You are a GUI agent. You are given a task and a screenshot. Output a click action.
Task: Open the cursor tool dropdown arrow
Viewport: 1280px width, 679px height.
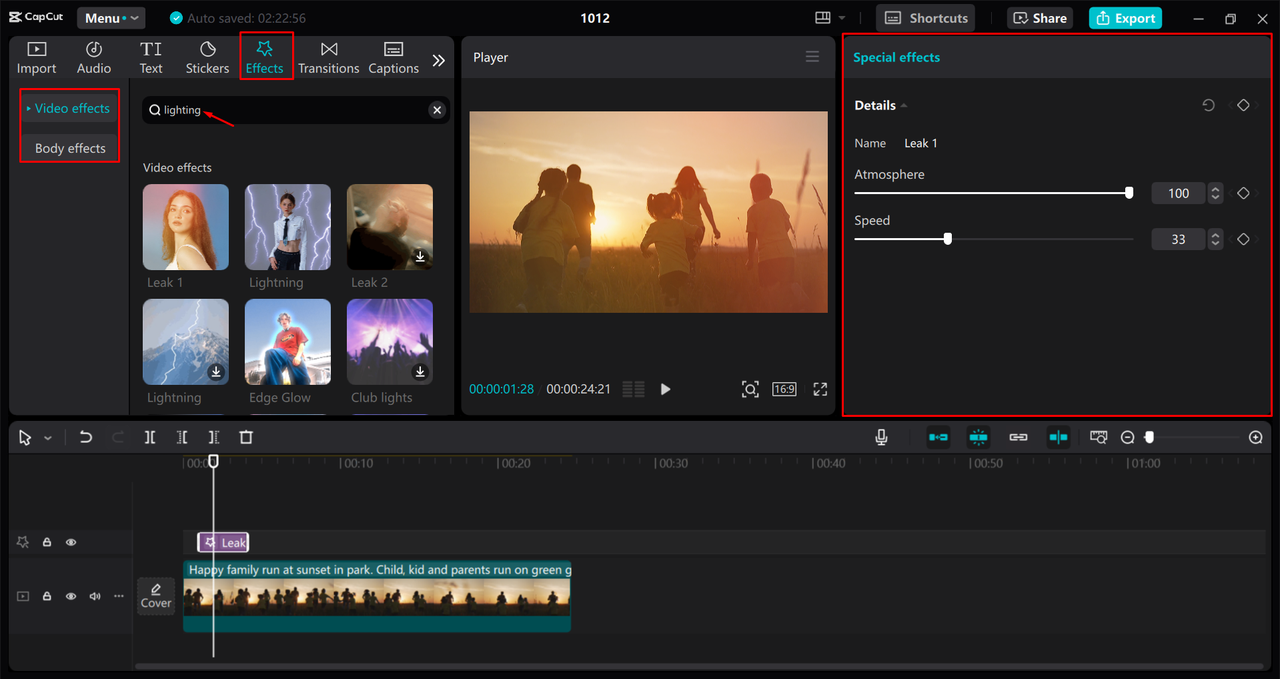coord(47,438)
